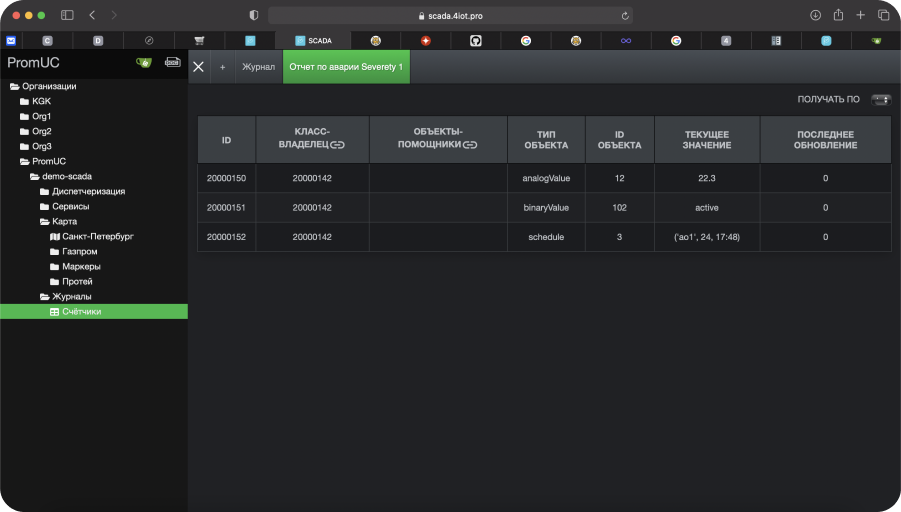Viewport: 901px width, 512px height.
Task: Add a new tab with plus button
Action: click(222, 67)
